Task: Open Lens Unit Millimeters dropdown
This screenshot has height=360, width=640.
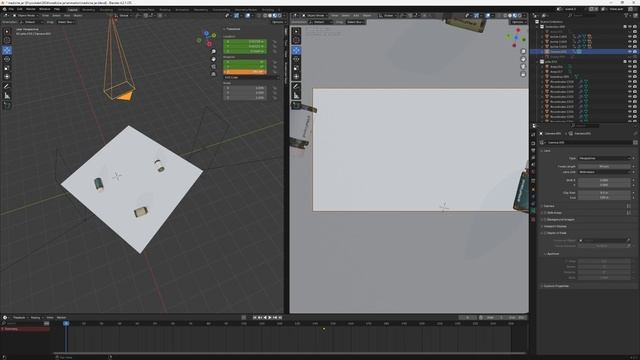Action: click(604, 172)
